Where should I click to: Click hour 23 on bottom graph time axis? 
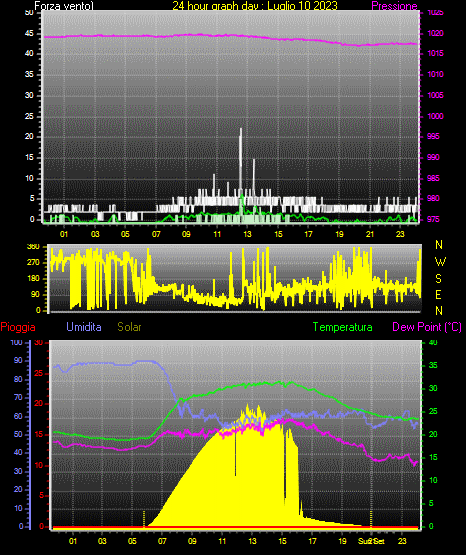click(x=402, y=541)
